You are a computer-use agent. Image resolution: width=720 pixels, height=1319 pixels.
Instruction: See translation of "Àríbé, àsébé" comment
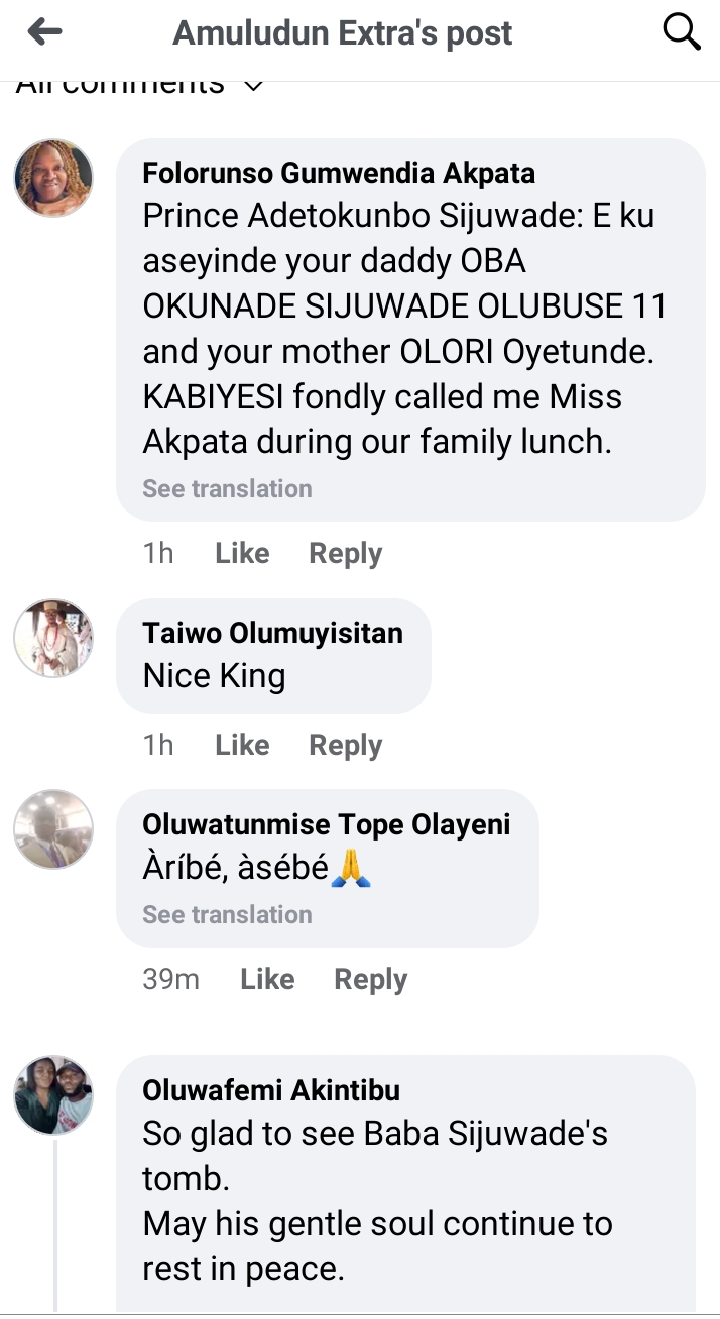pos(227,914)
